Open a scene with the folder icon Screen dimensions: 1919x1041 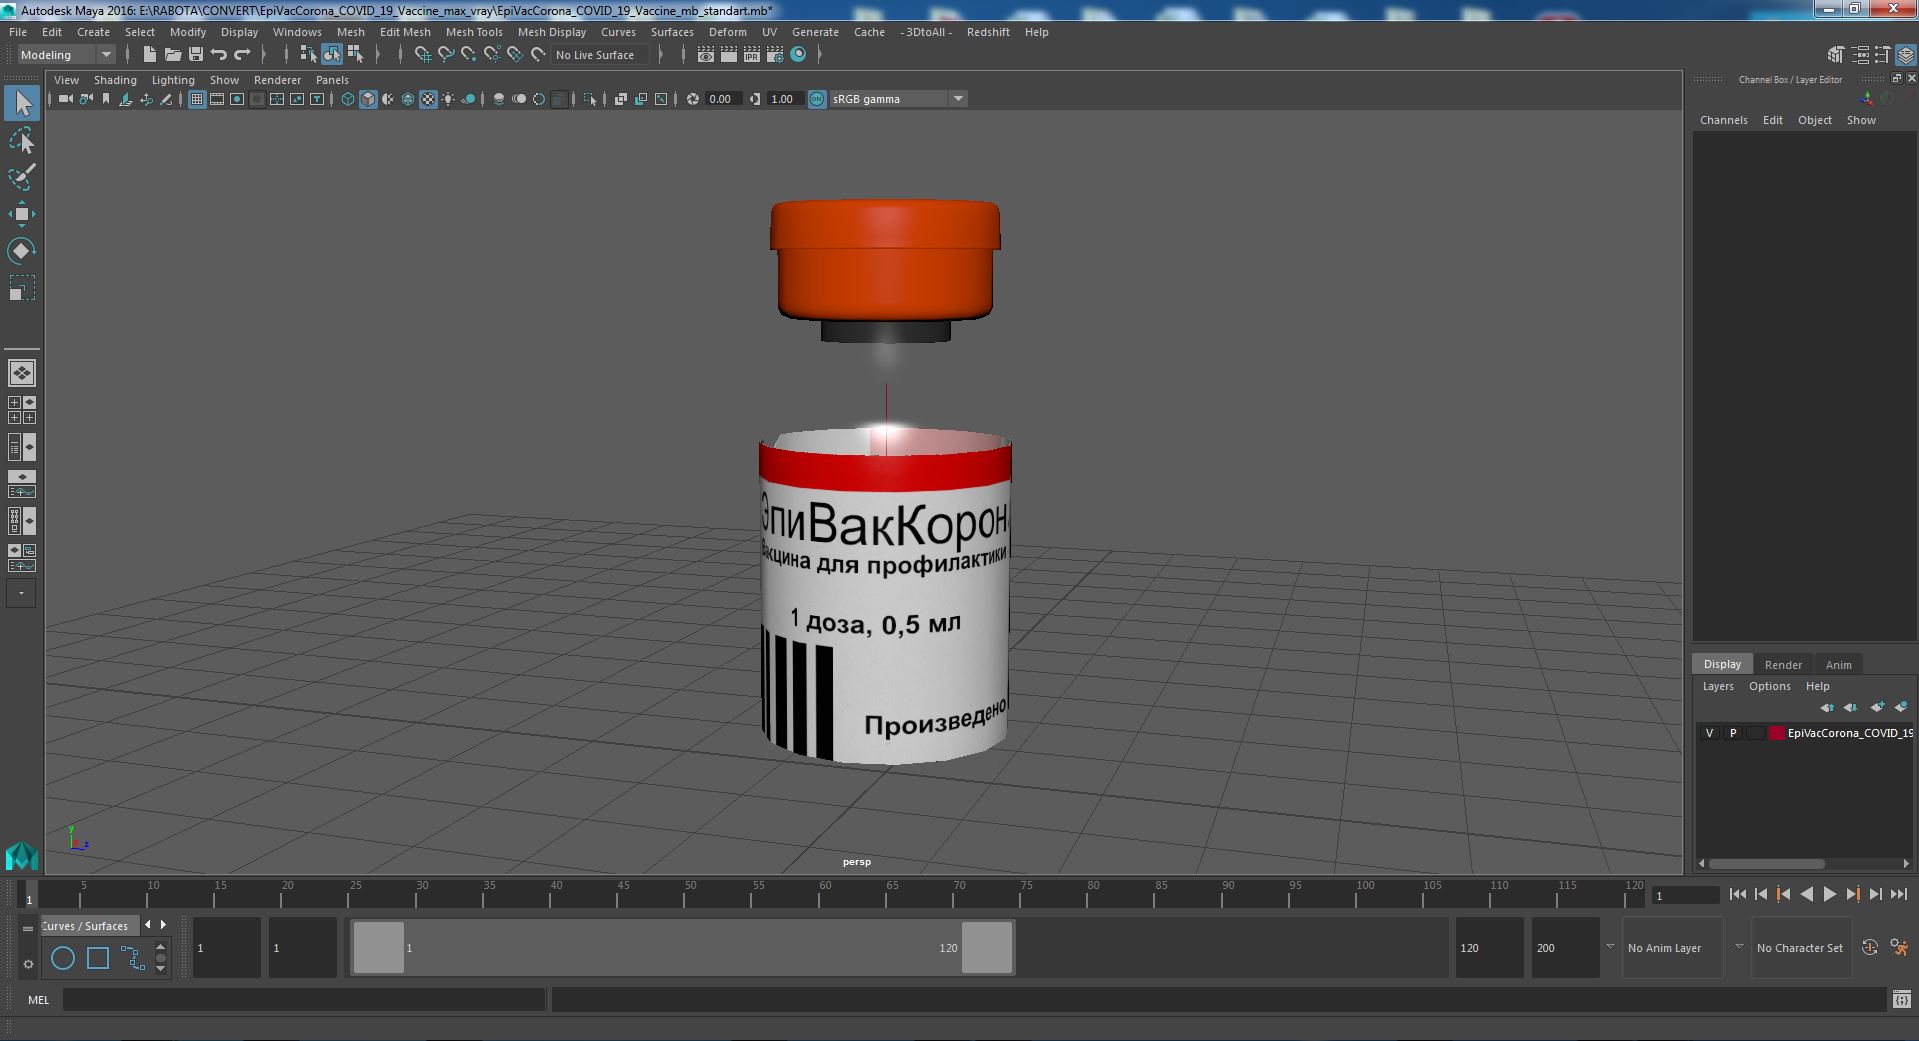click(172, 55)
